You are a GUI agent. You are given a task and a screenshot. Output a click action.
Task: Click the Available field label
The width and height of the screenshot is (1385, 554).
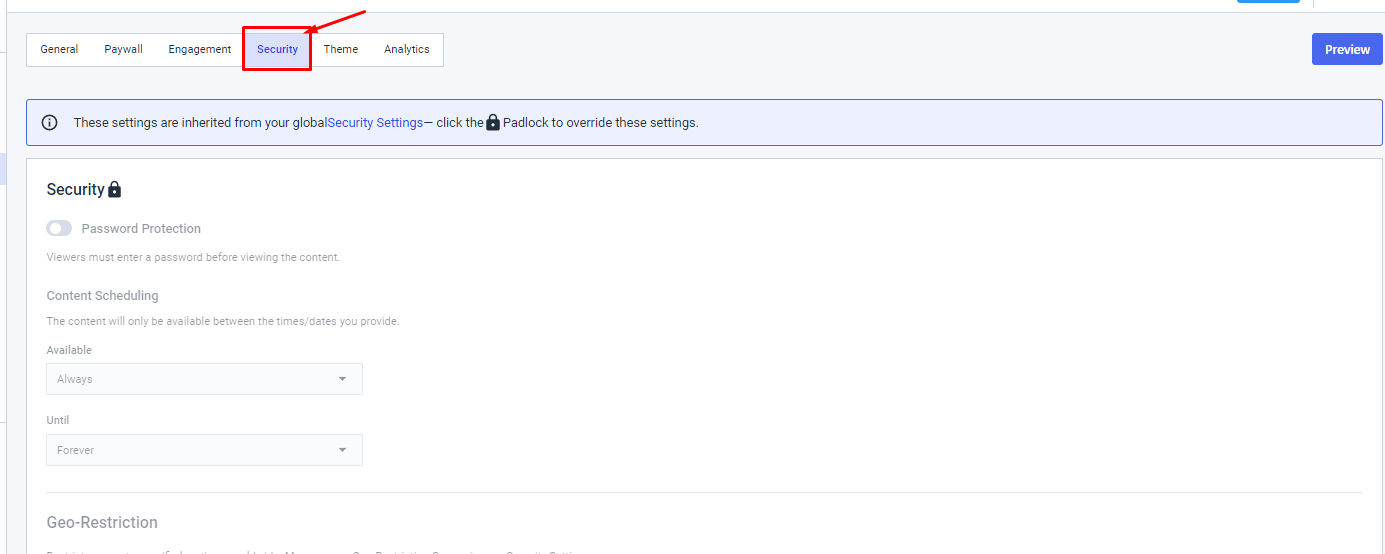click(69, 350)
